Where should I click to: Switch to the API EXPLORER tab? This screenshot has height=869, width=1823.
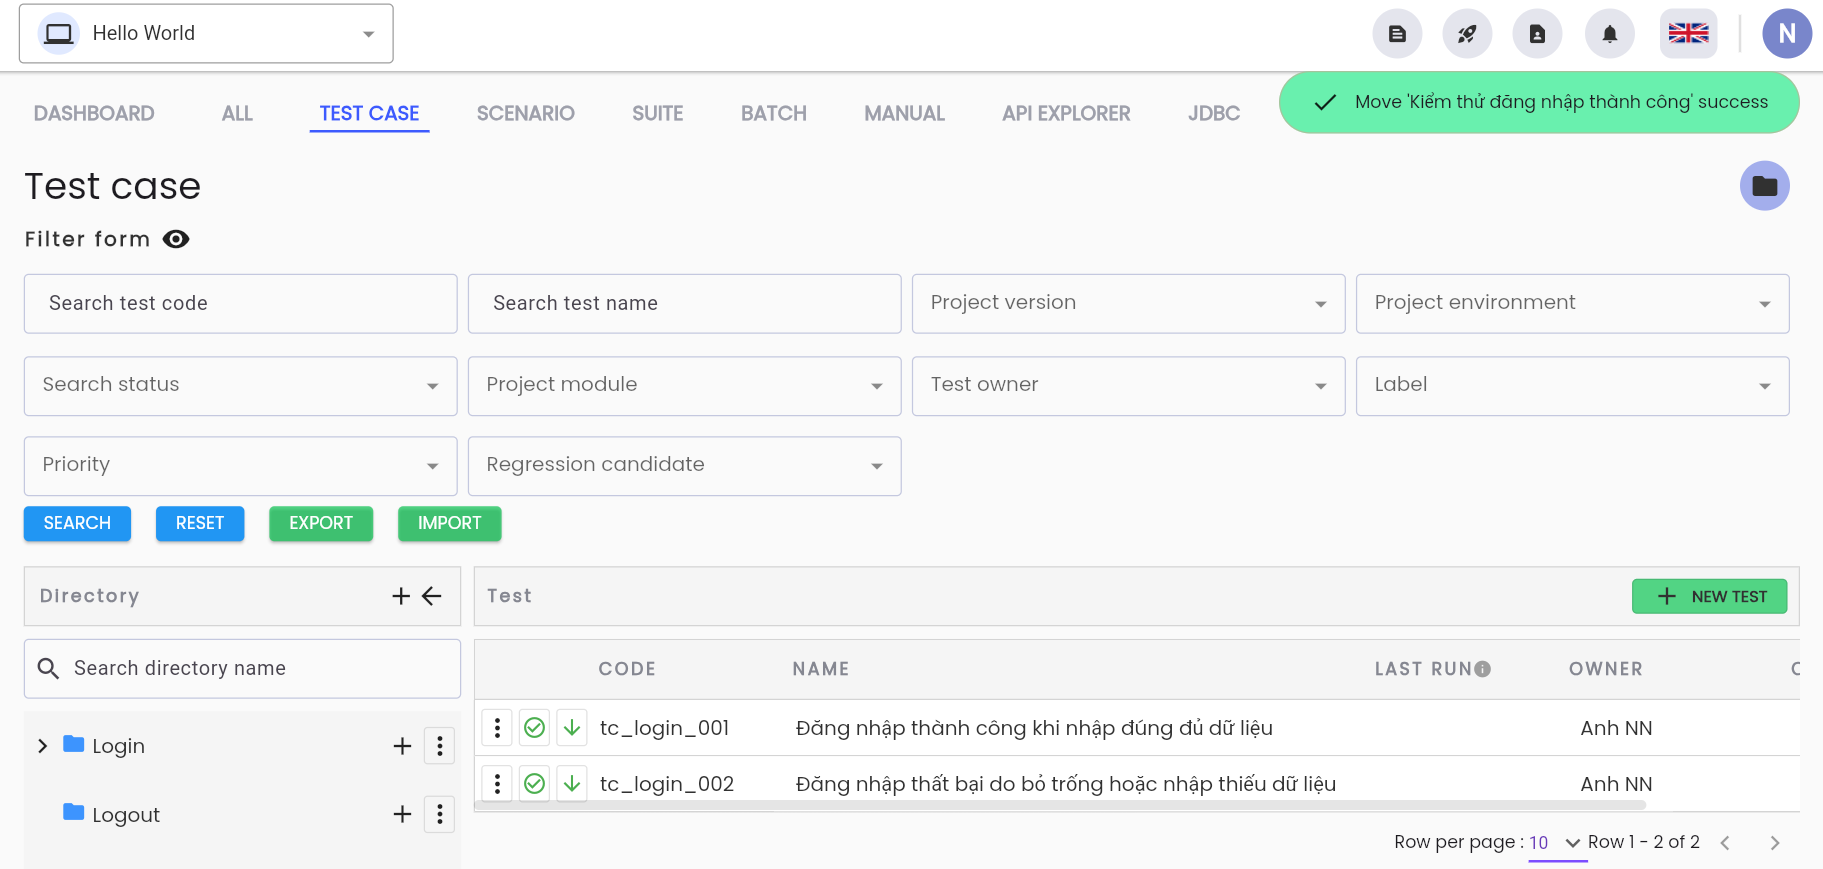point(1066,114)
